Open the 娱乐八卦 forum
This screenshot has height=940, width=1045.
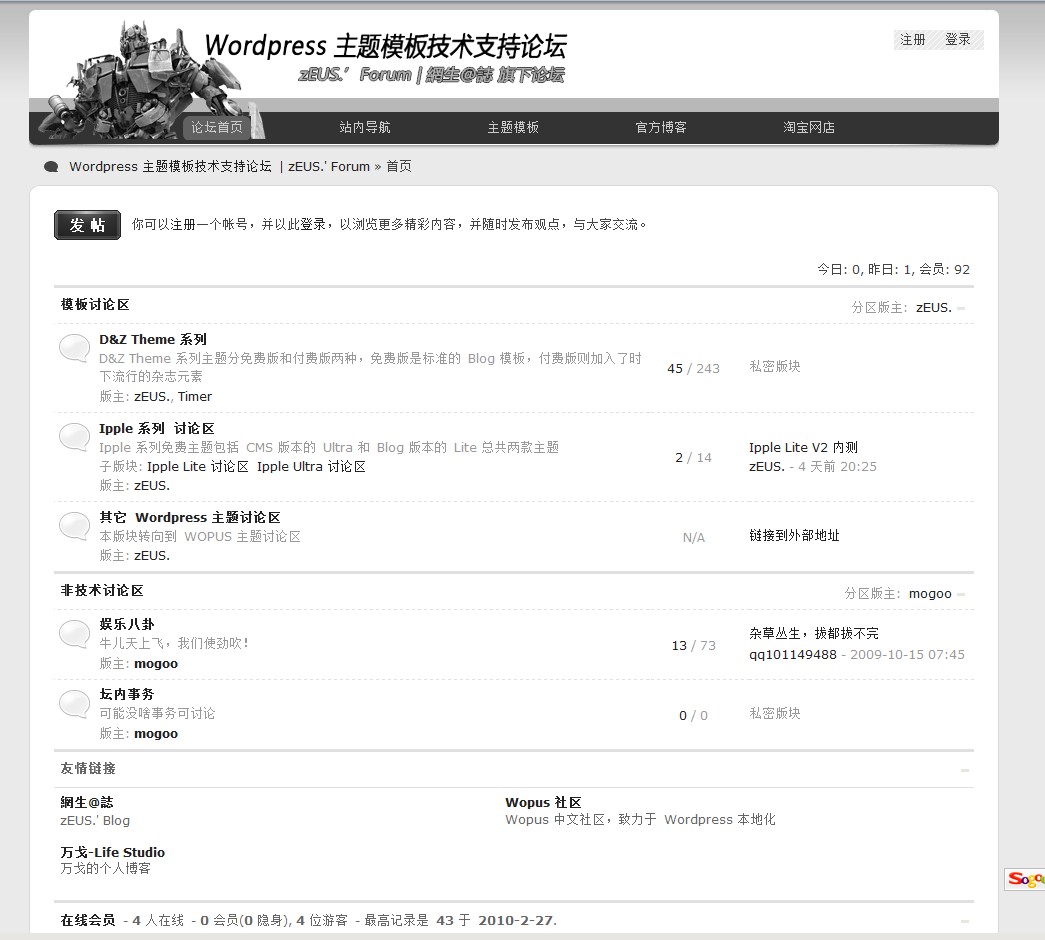coord(127,625)
